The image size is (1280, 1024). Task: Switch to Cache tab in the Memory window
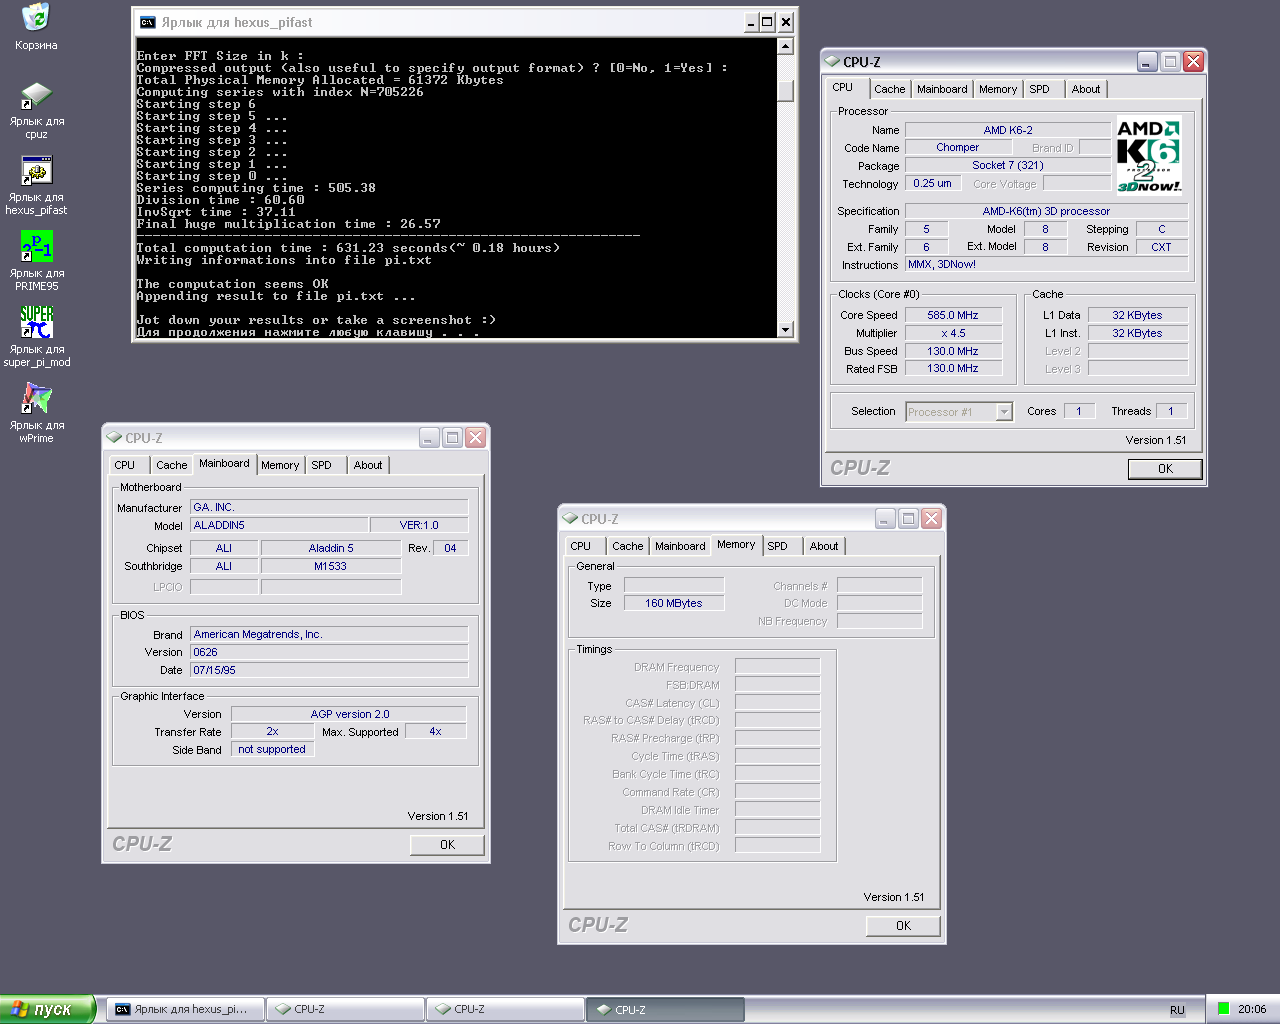coord(627,546)
